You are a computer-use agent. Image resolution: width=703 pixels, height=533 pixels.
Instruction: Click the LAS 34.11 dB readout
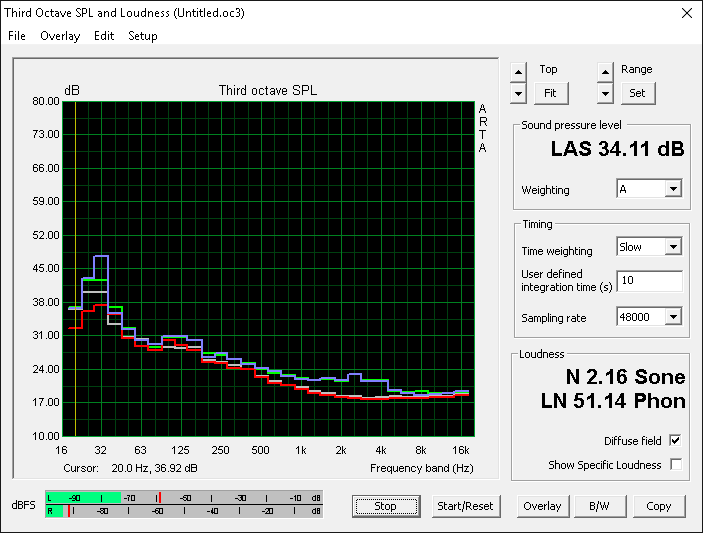(x=617, y=149)
